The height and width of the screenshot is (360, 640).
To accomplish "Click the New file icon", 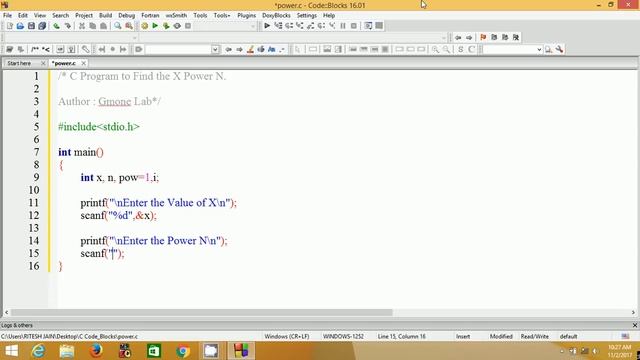I will point(10,26).
